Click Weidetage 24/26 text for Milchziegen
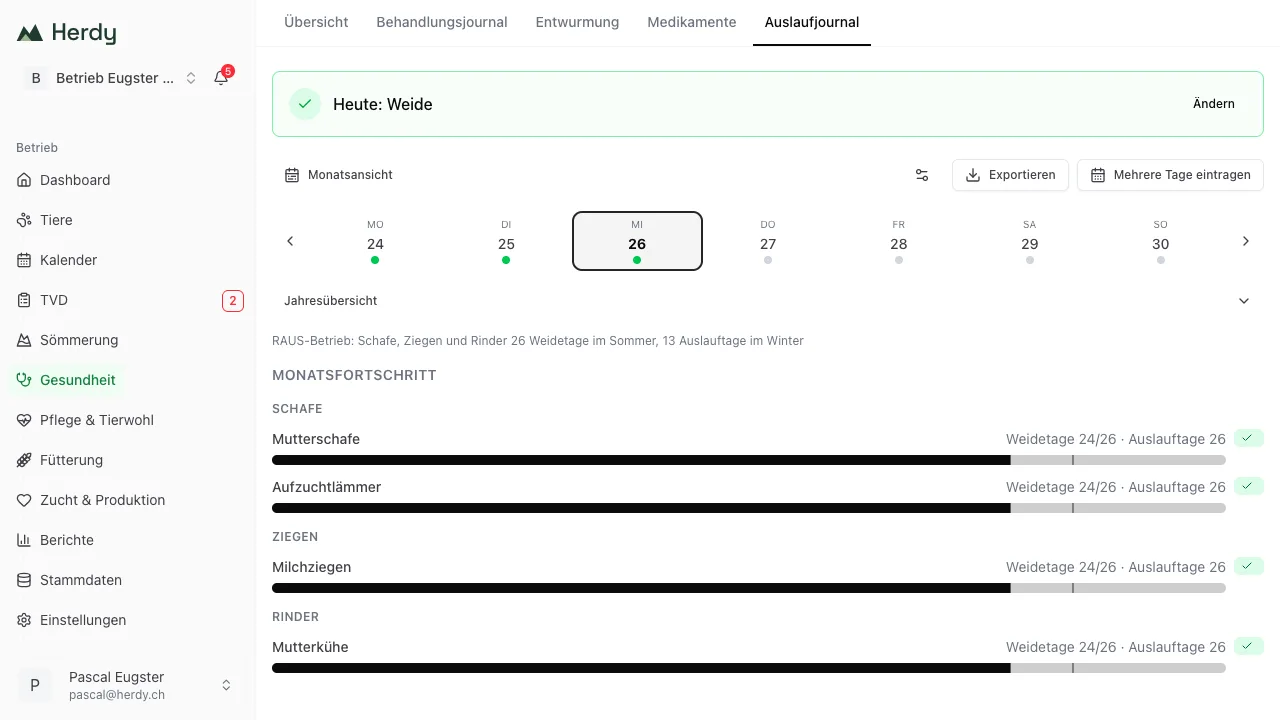Image resolution: width=1280 pixels, height=720 pixels. tap(1061, 567)
